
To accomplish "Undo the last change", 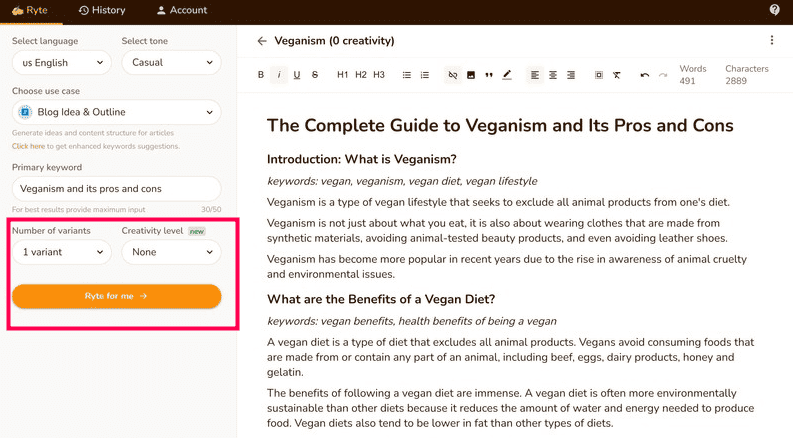I will (644, 75).
